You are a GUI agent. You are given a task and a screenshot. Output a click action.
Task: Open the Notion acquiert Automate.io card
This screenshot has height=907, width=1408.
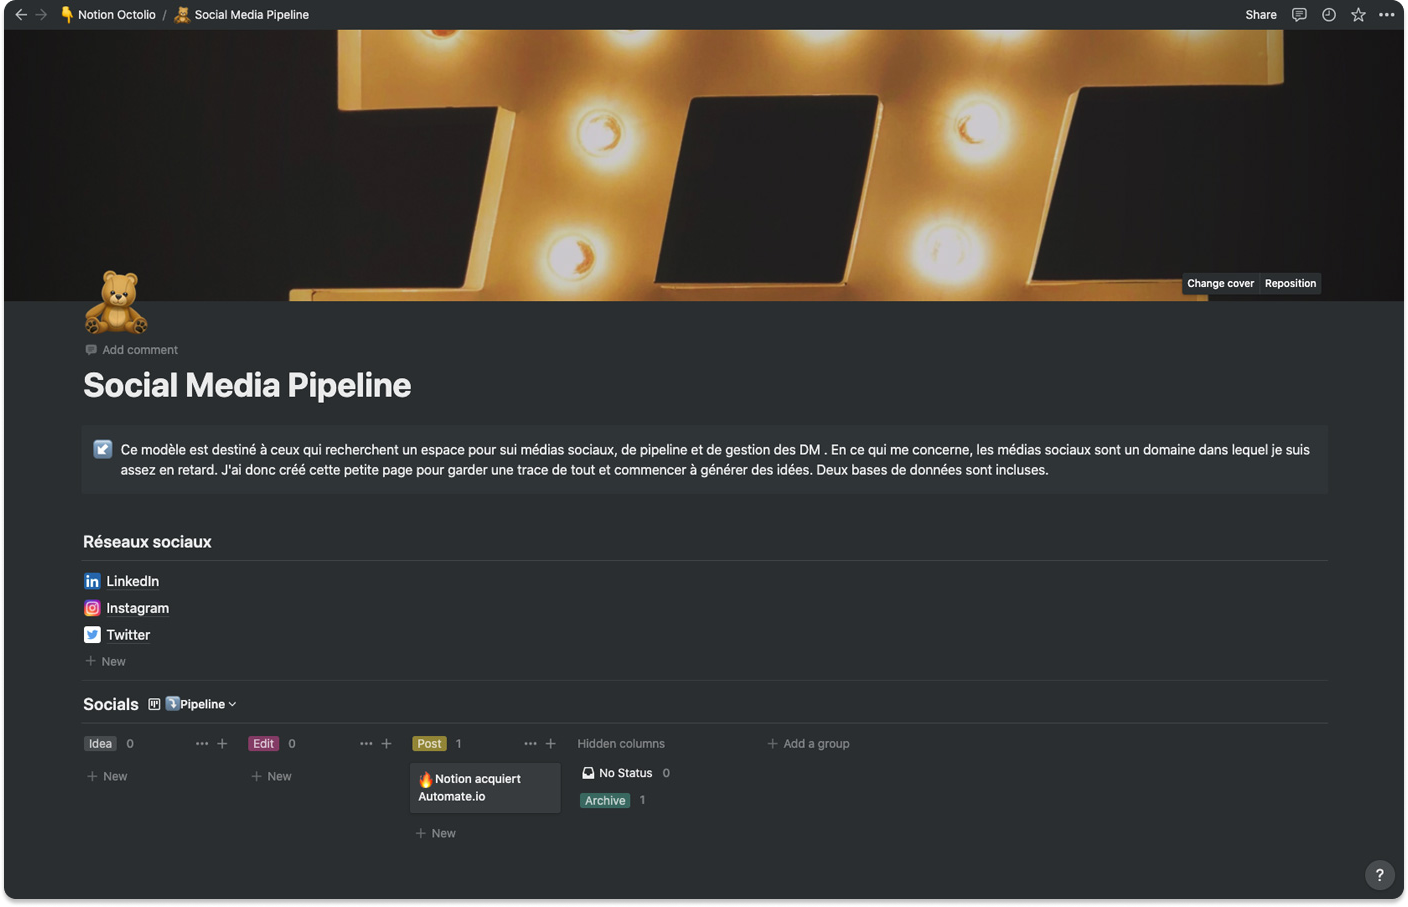click(485, 788)
